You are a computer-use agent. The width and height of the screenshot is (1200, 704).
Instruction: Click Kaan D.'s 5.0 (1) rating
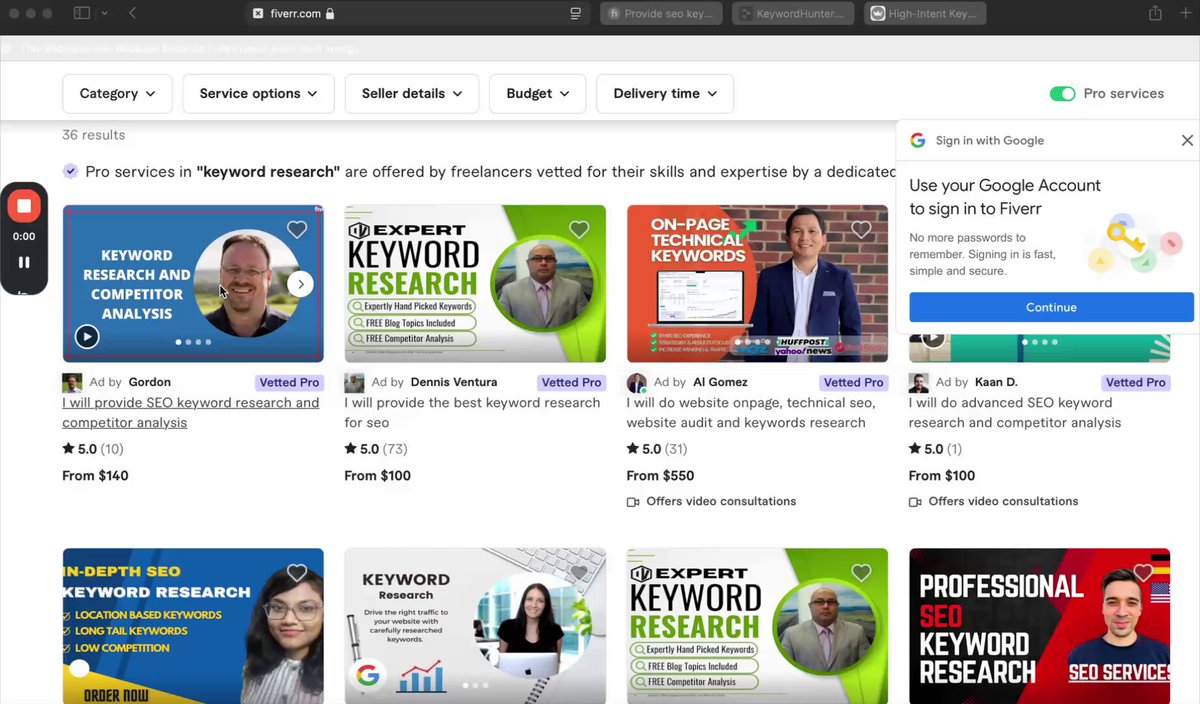coord(935,449)
